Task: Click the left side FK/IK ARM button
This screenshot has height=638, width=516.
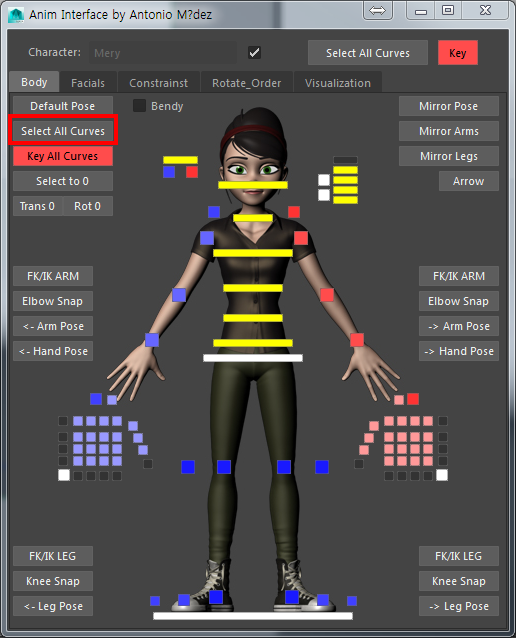Action: 53,276
